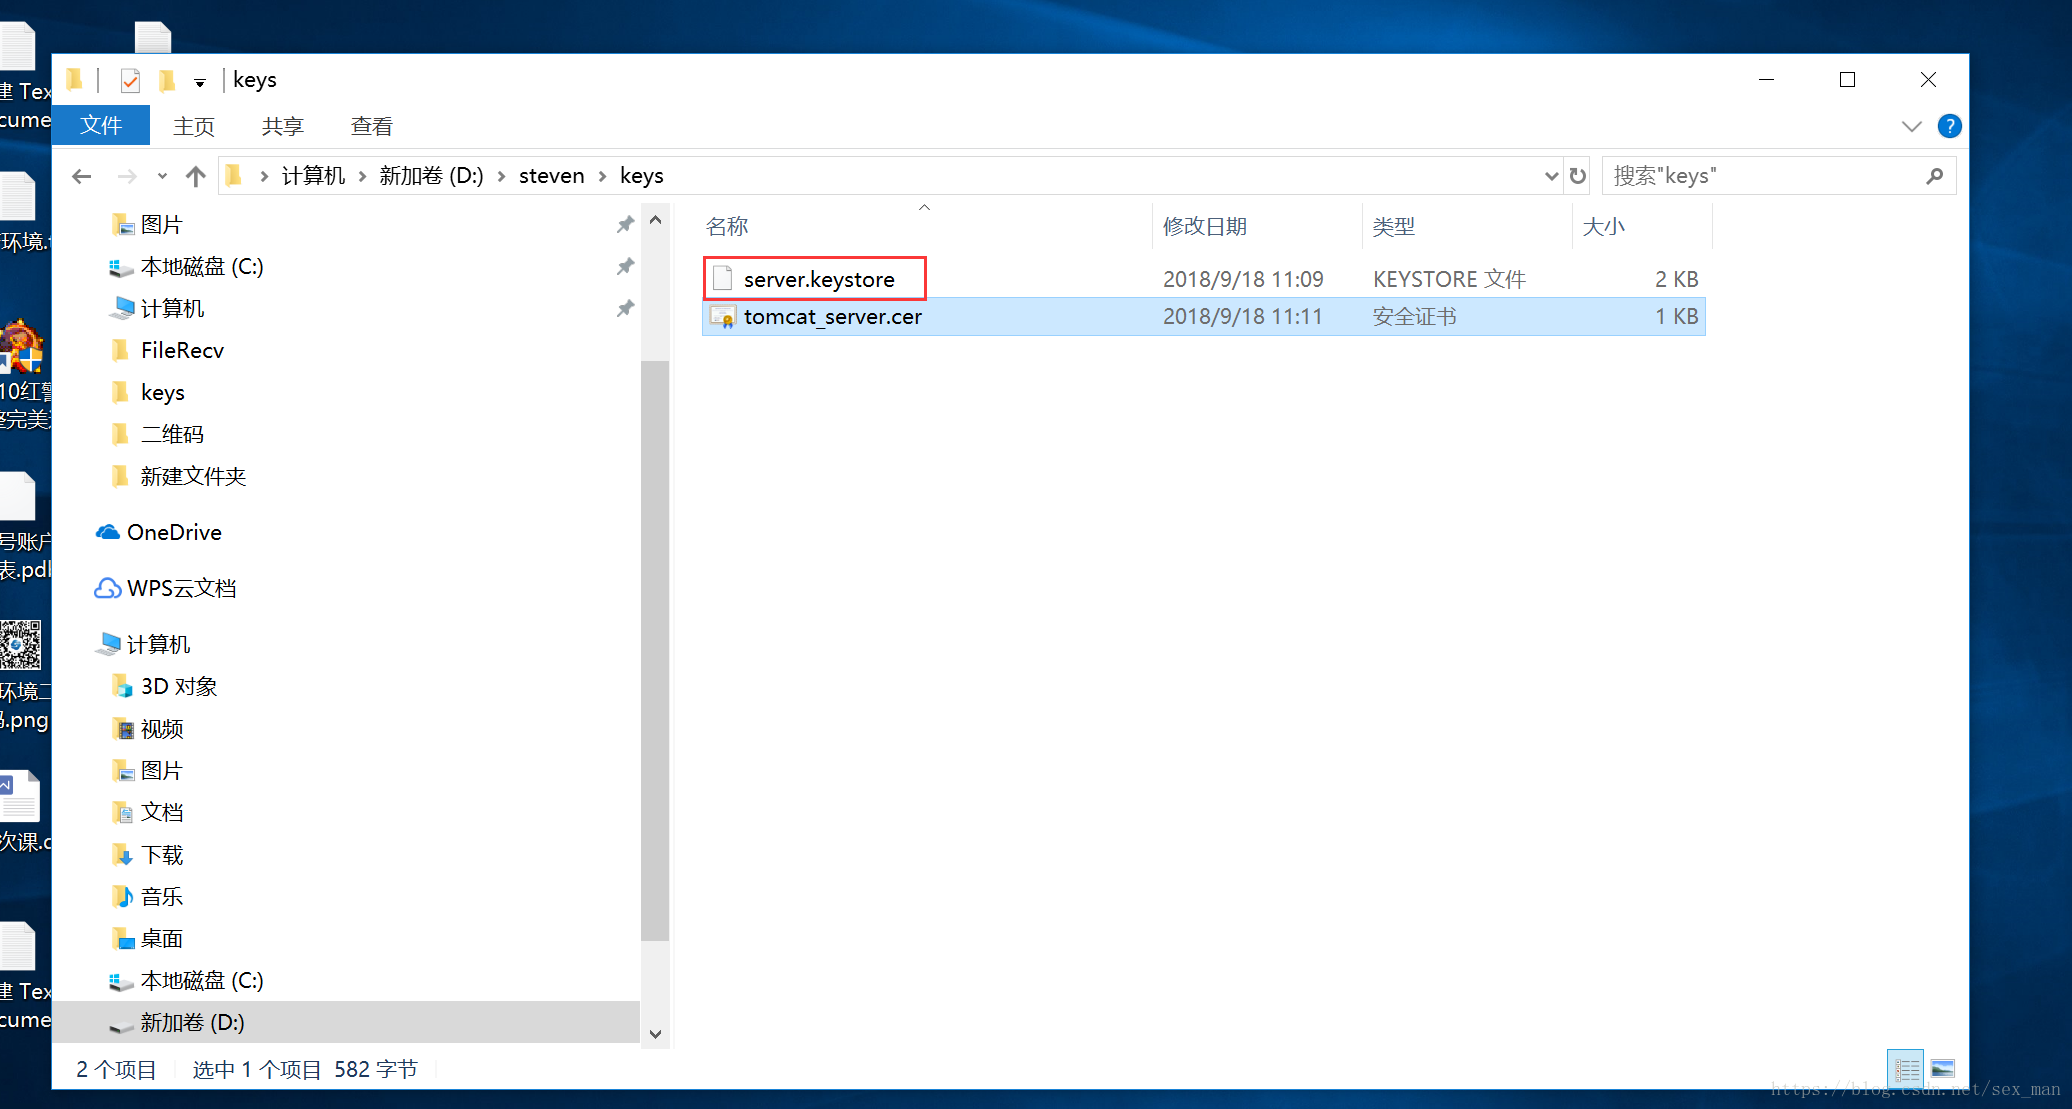Navigate to steven via the breadcrumb
Viewport: 2072px width, 1109px height.
[551, 175]
